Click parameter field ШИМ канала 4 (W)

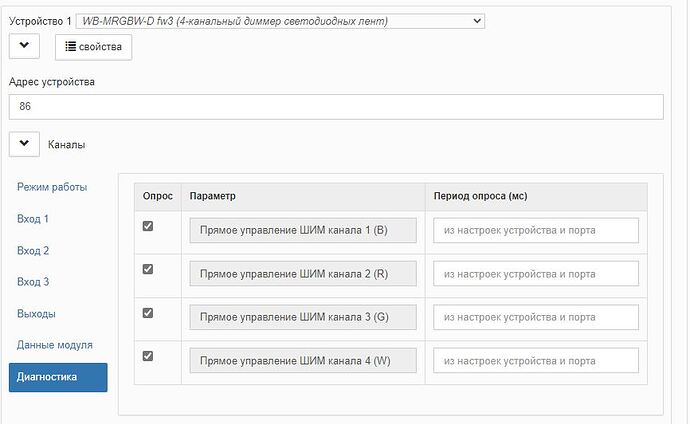[303, 361]
